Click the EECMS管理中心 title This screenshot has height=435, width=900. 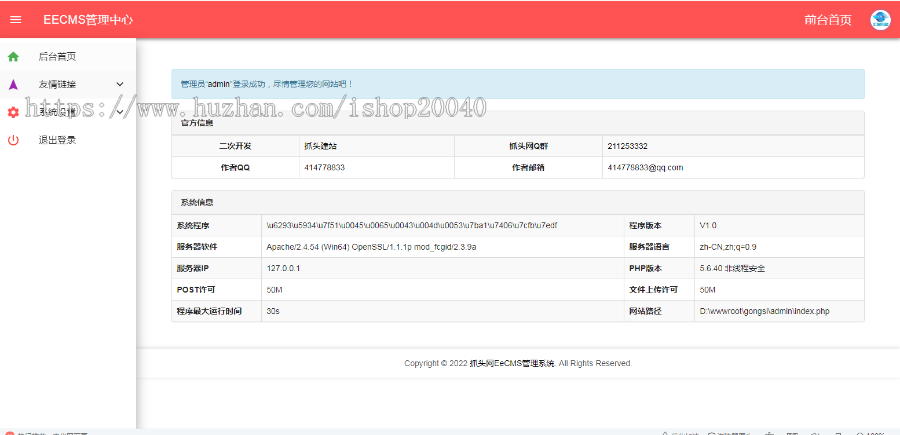pyautogui.click(x=88, y=20)
